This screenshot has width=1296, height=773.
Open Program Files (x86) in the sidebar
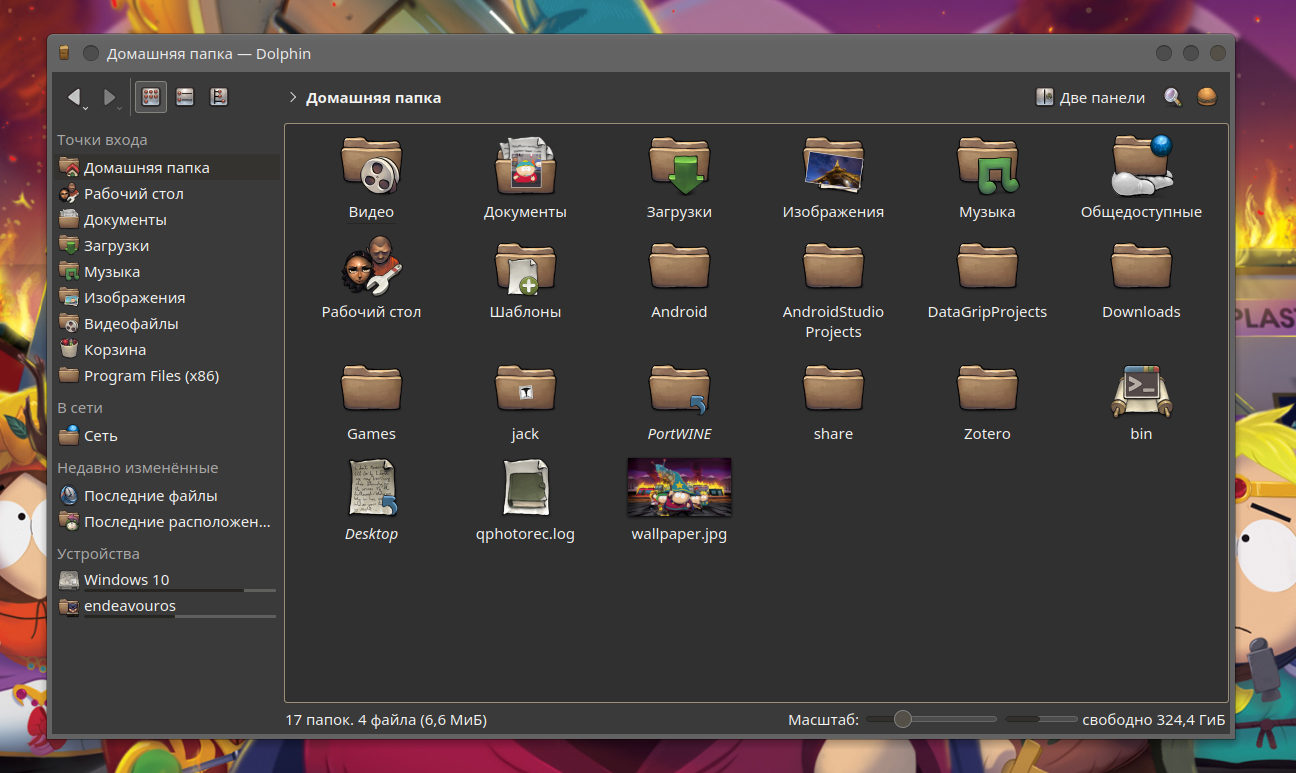point(168,376)
